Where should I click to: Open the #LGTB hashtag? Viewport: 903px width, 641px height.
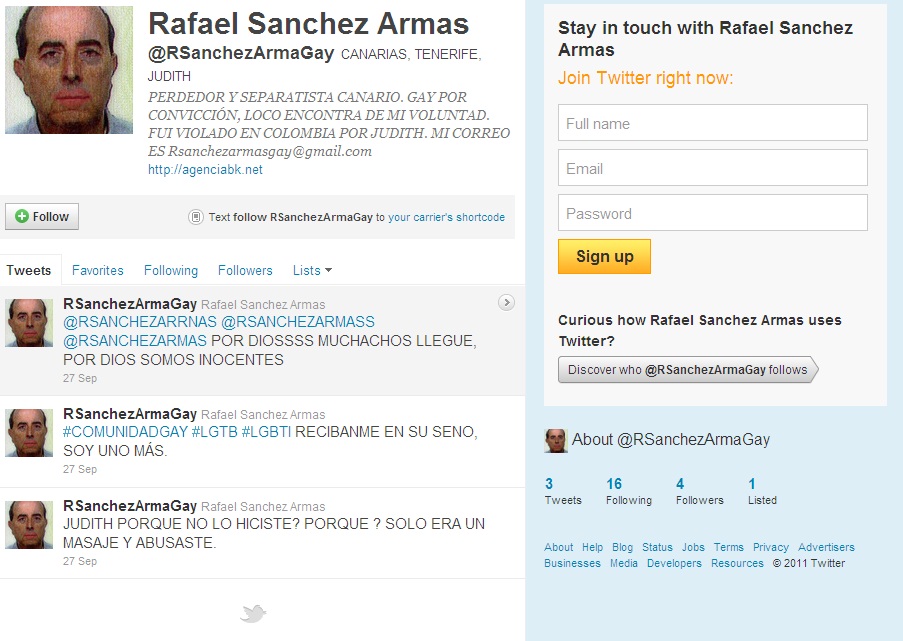click(x=214, y=431)
